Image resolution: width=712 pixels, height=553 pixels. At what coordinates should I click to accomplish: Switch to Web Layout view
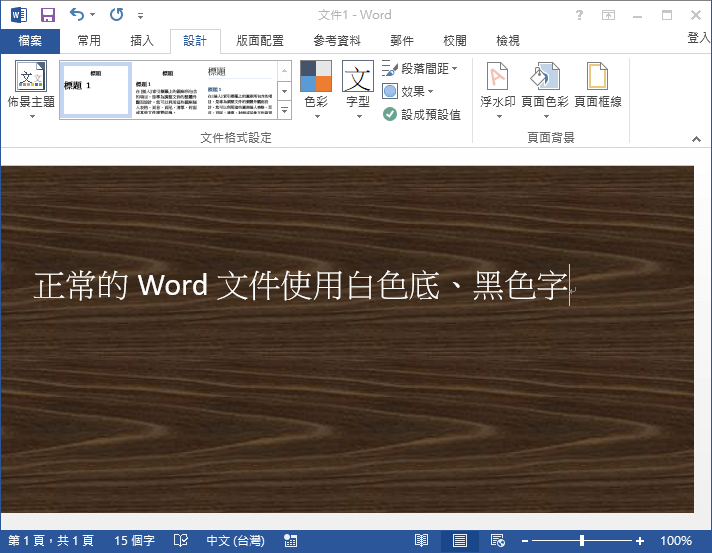[498, 541]
